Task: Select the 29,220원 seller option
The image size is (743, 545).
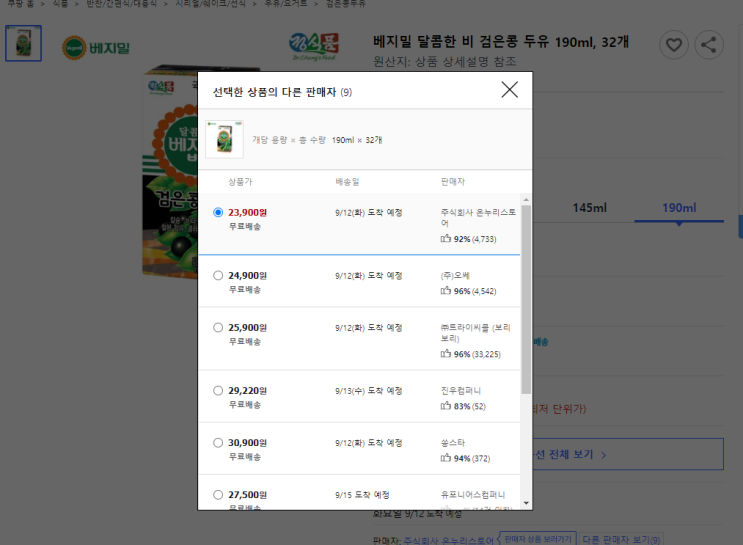Action: [217, 391]
